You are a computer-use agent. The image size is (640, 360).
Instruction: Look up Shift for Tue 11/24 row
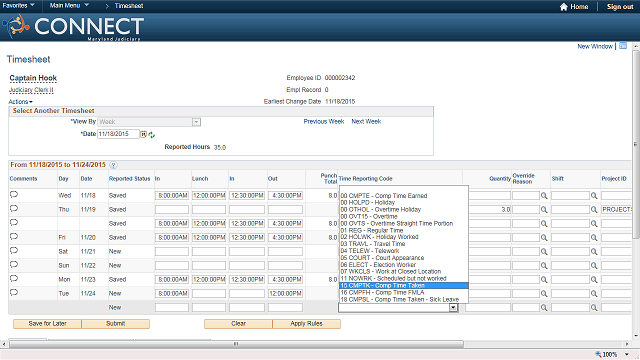click(594, 293)
